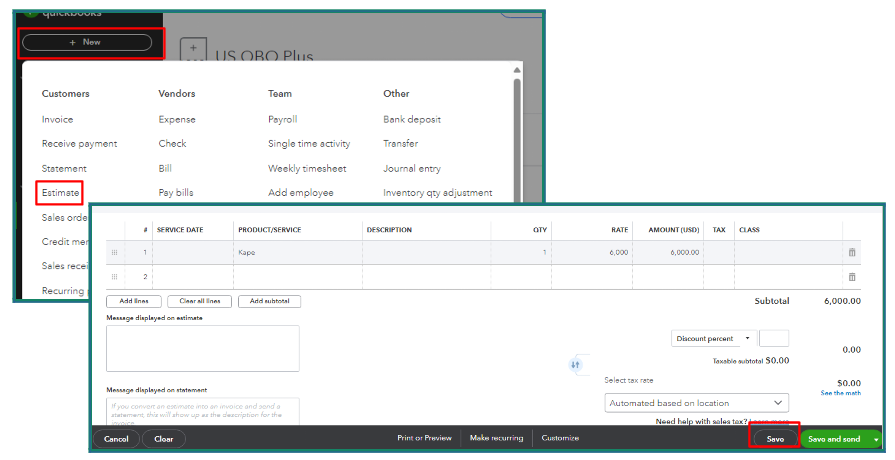The image size is (895, 460).
Task: Open the + New menu button
Action: 87,42
